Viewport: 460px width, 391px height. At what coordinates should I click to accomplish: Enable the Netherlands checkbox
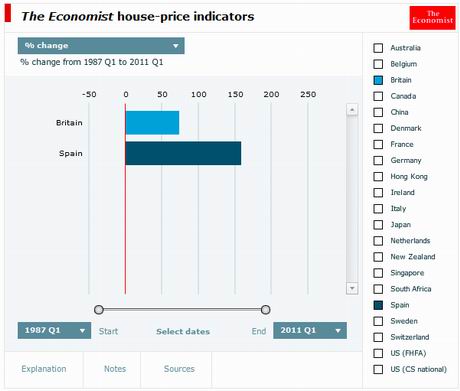click(378, 241)
